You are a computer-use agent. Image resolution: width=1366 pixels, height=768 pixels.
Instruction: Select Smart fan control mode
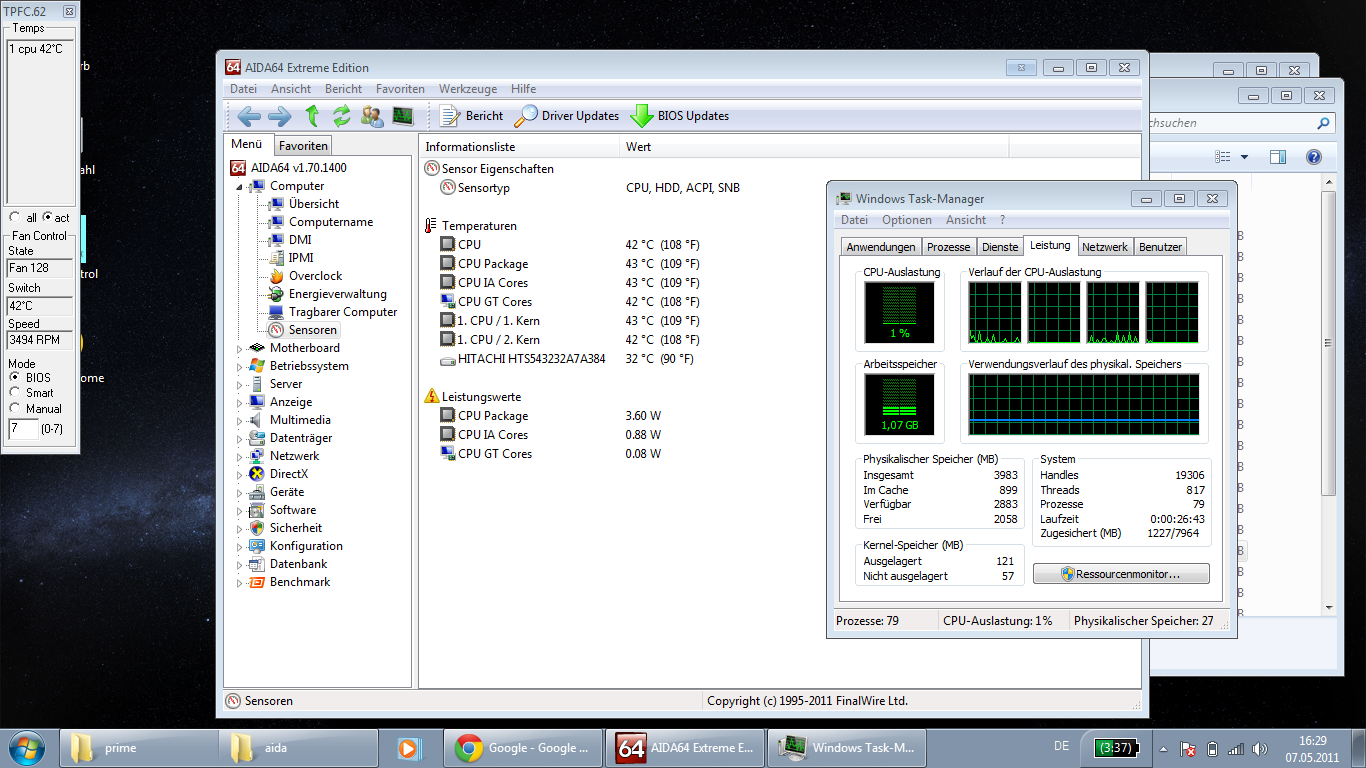[x=15, y=393]
